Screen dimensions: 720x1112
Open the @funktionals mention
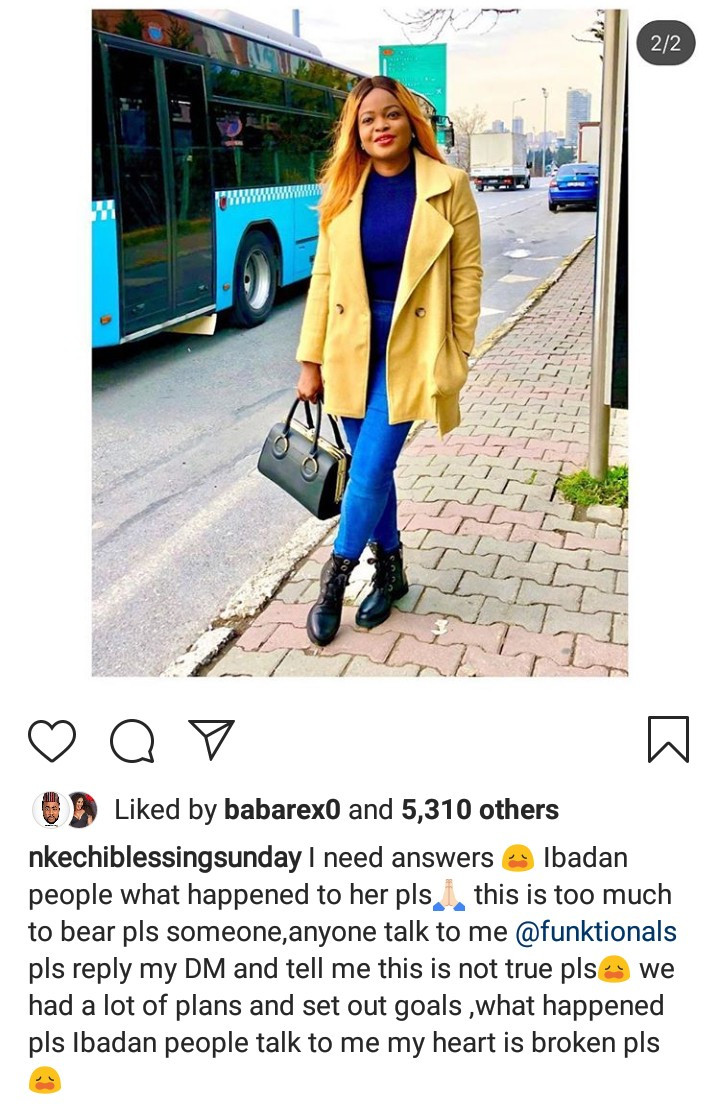click(x=596, y=931)
